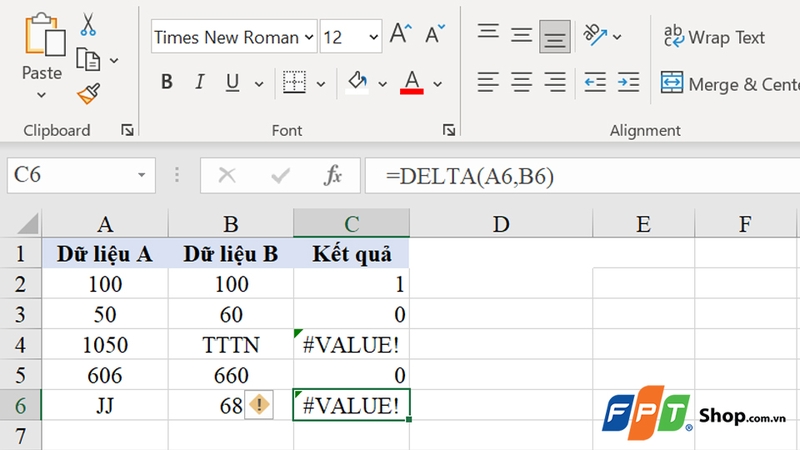Toggle the Bottom Align button
The width and height of the screenshot is (800, 450).
pos(555,36)
